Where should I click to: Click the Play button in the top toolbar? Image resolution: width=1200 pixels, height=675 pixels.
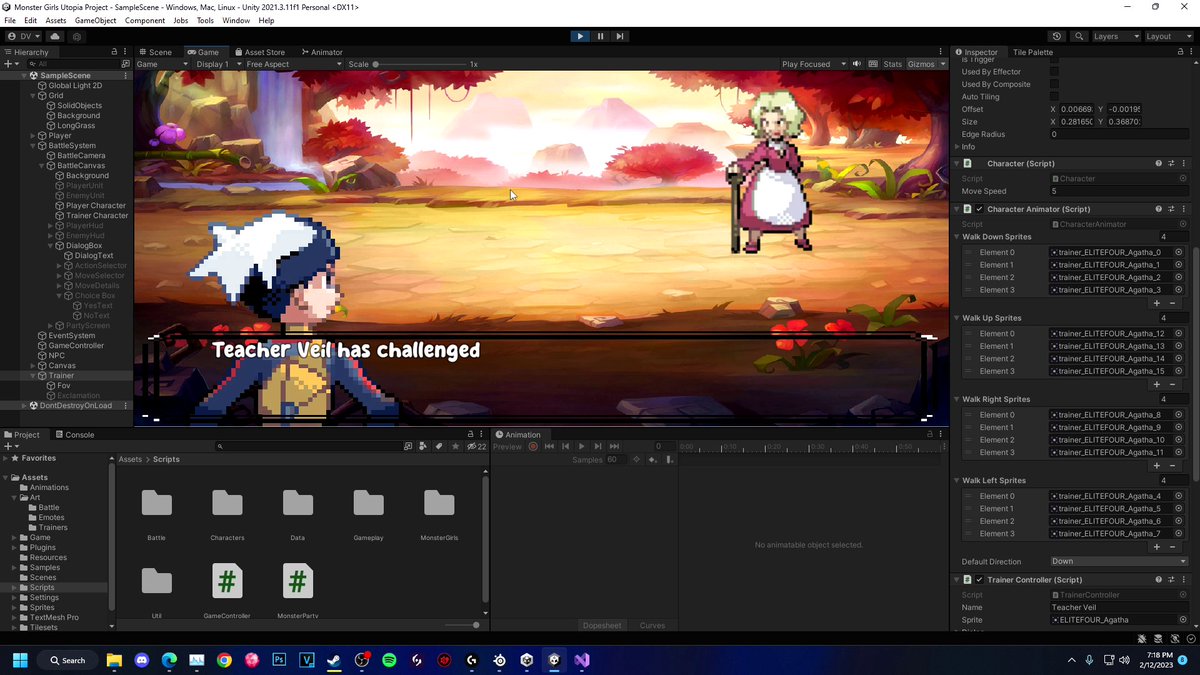580,36
